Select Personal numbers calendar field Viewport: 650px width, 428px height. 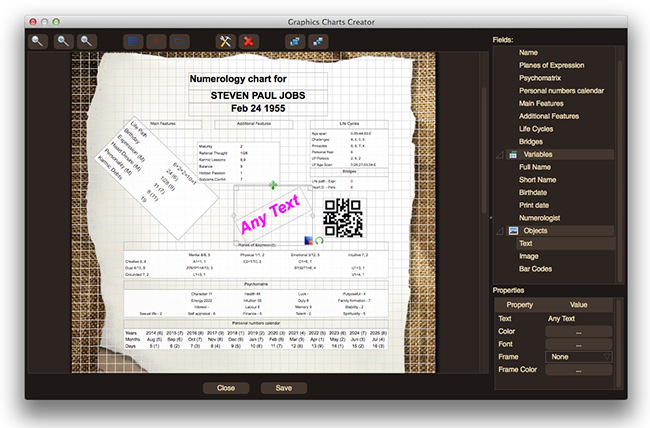click(561, 91)
